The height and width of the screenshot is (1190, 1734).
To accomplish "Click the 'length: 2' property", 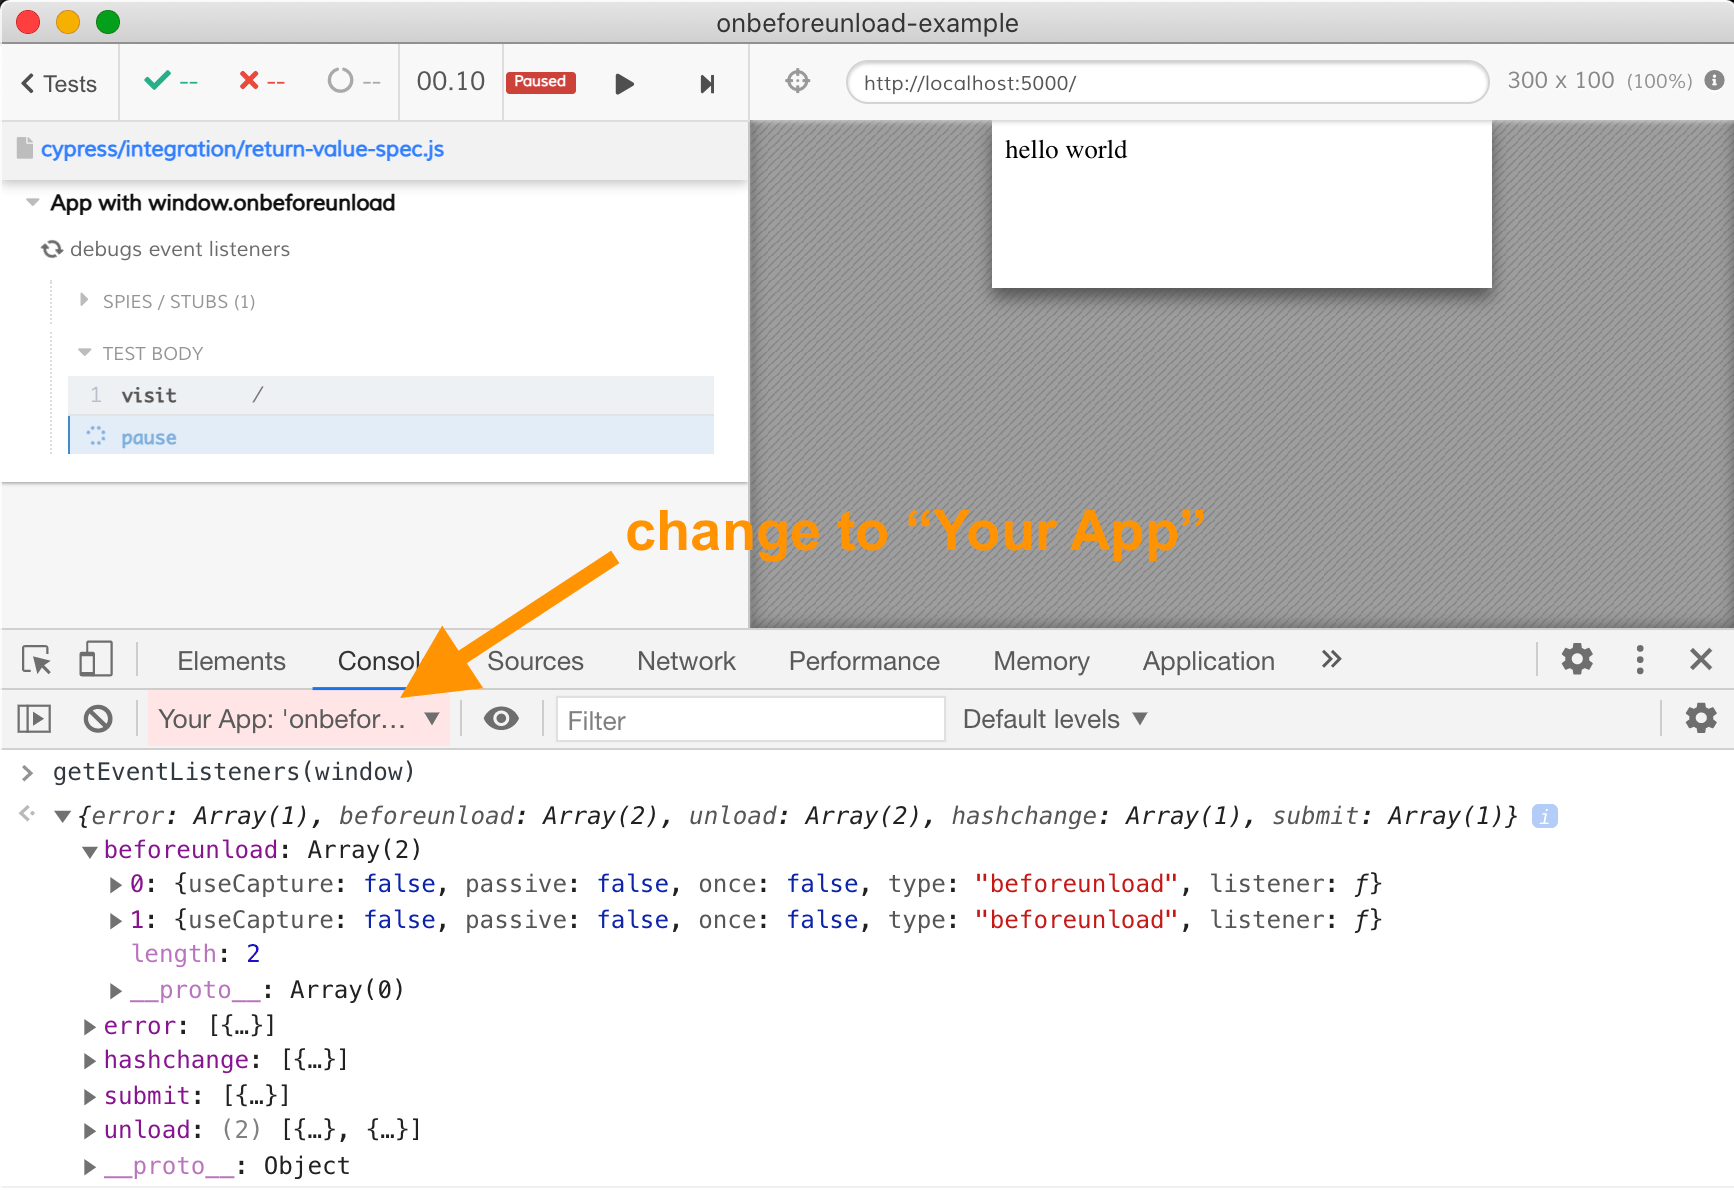I will (x=196, y=954).
